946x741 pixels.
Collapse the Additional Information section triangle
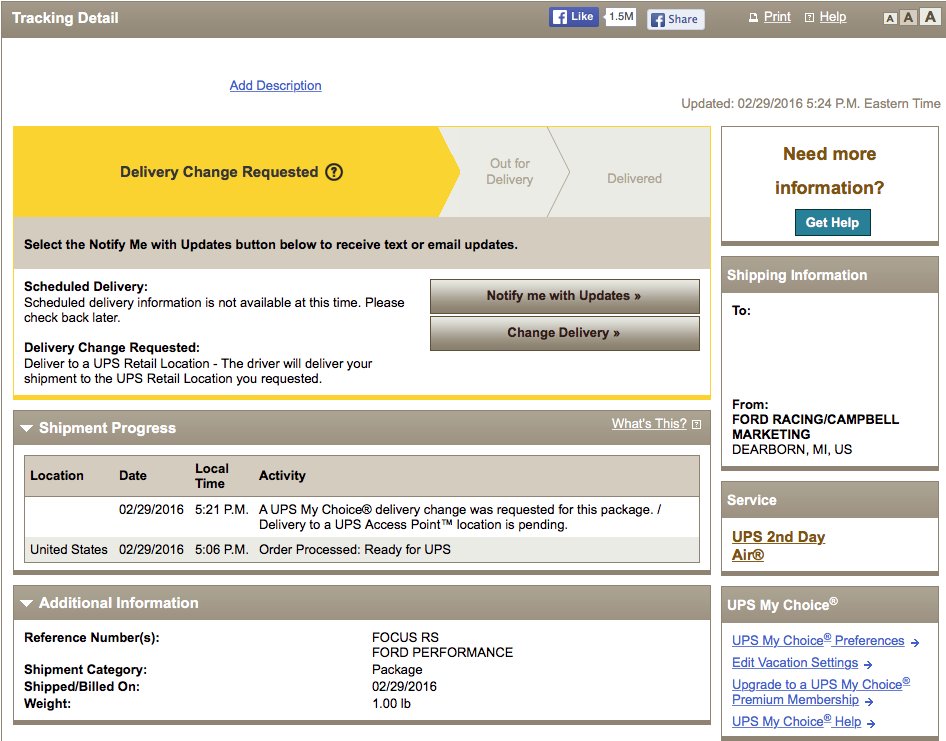click(27, 603)
